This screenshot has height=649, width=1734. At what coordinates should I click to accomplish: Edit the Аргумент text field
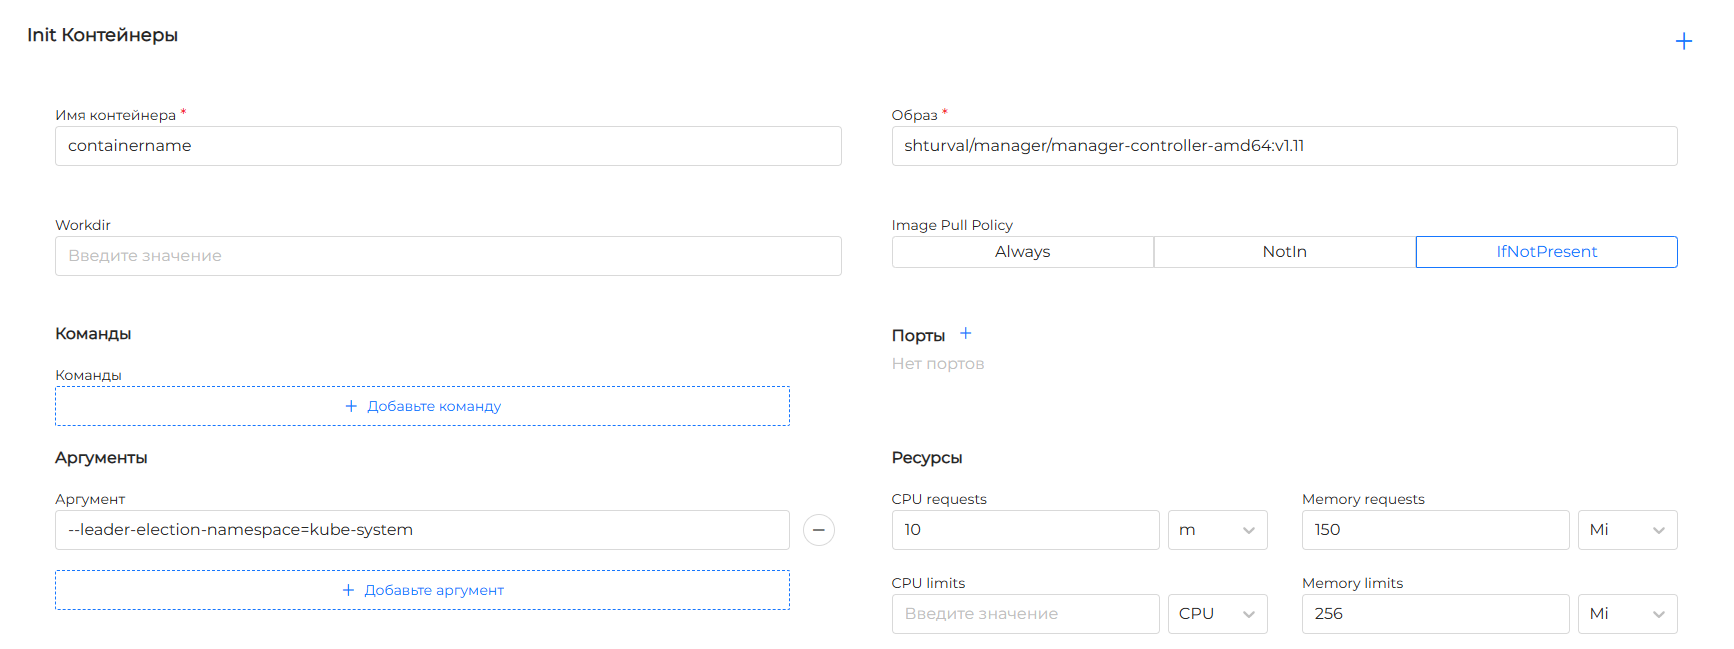tap(422, 530)
